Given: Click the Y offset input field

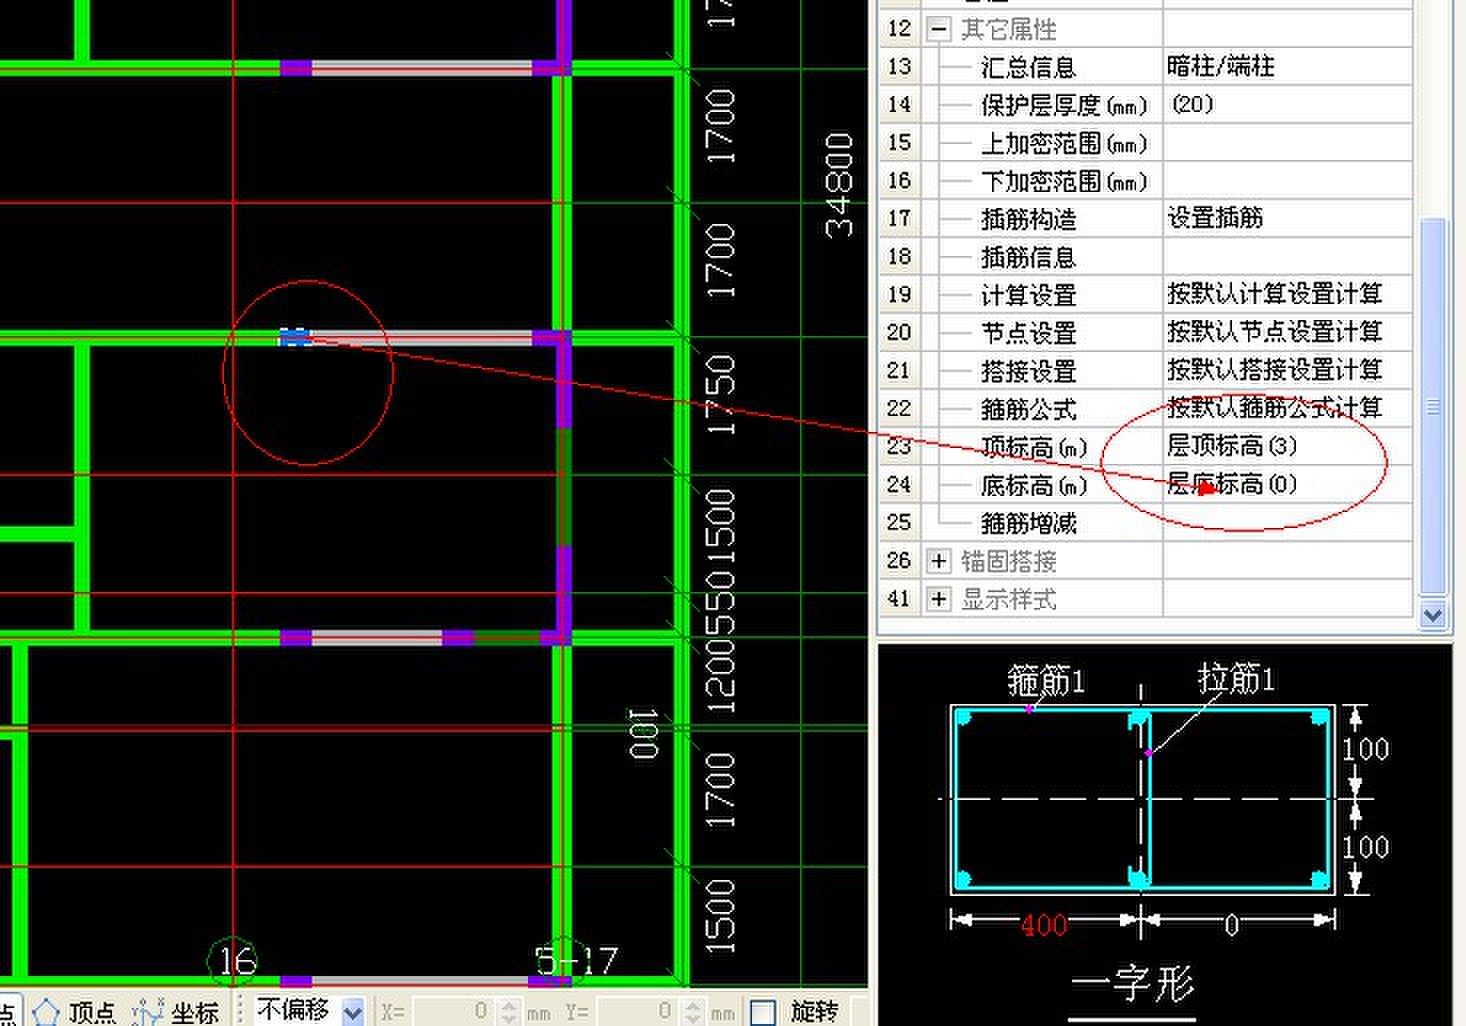Looking at the screenshot, I should coord(637,1012).
